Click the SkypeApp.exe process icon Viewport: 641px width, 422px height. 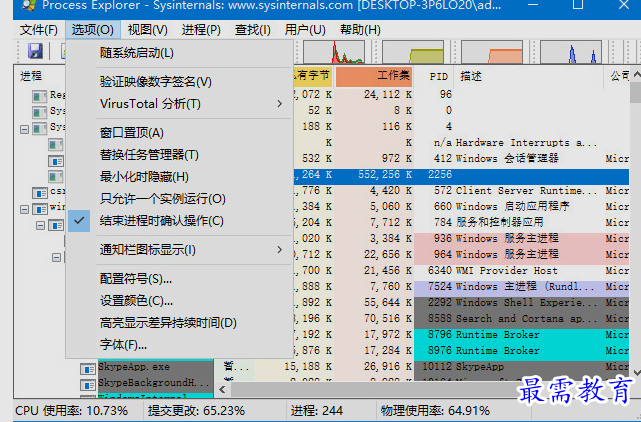click(87, 369)
